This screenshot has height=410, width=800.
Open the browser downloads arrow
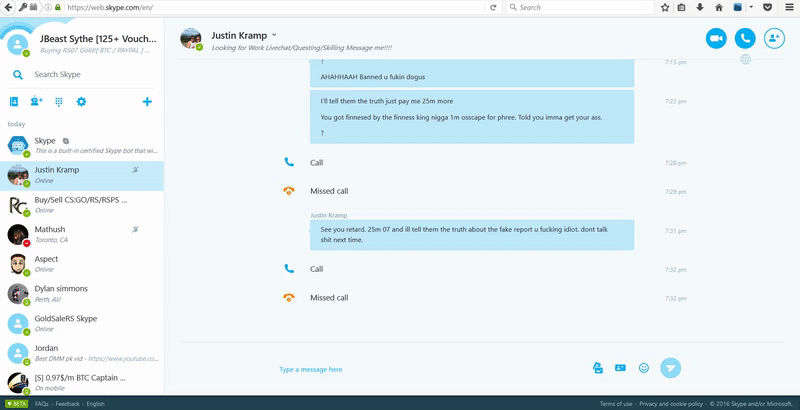click(700, 7)
